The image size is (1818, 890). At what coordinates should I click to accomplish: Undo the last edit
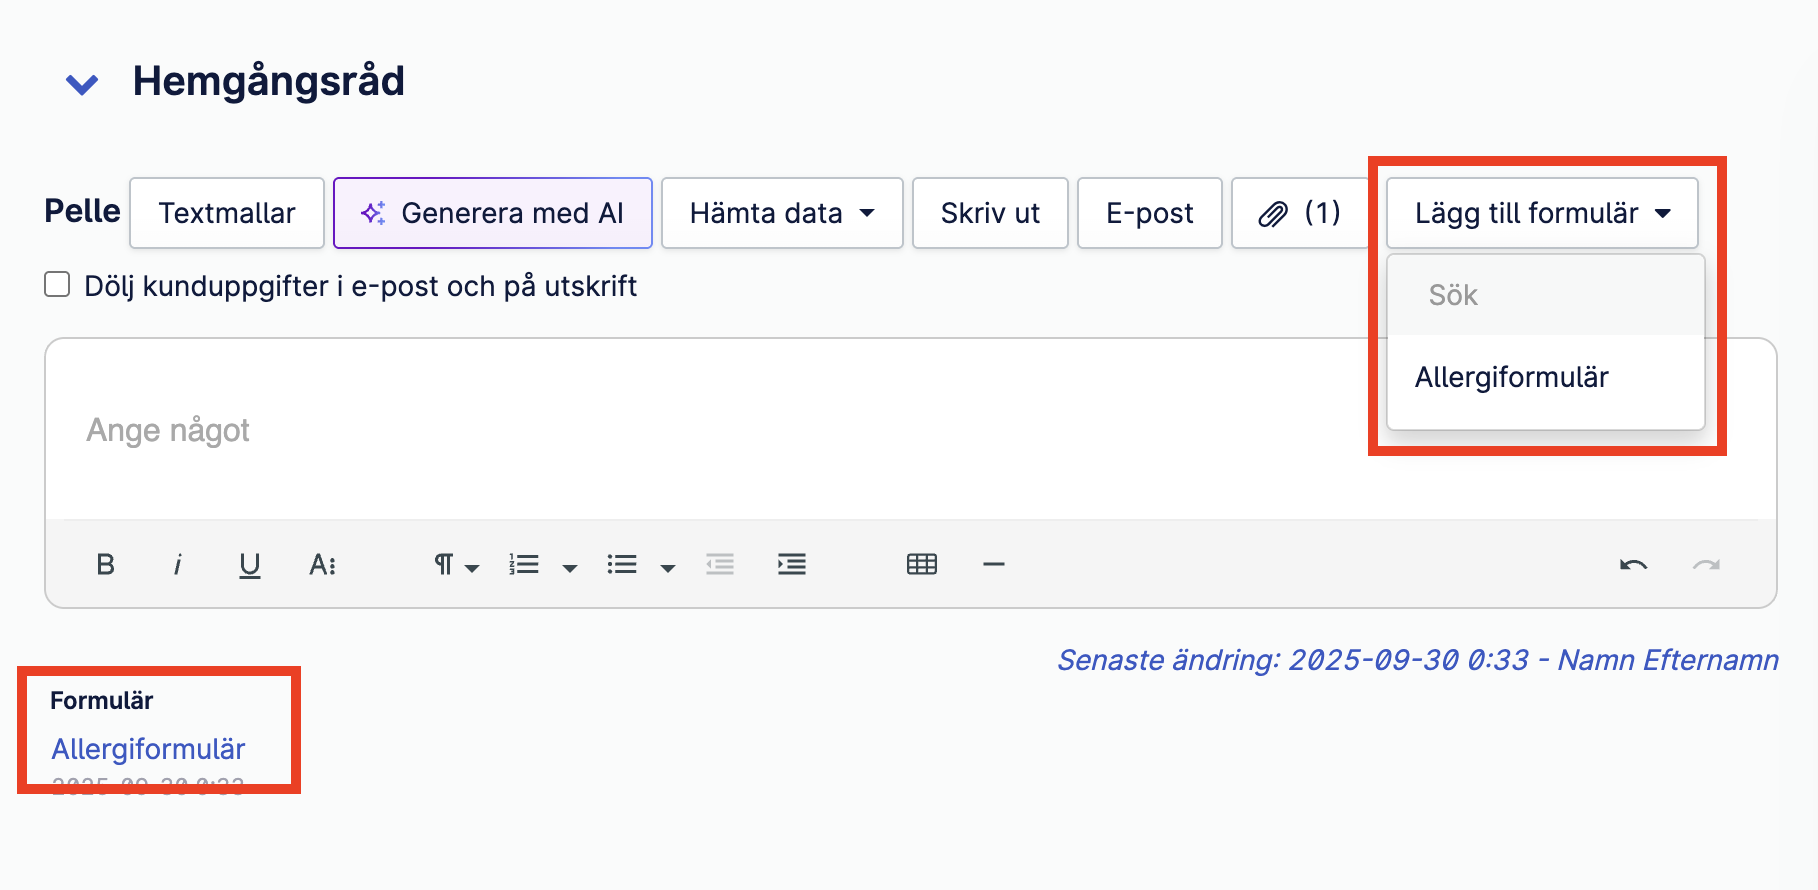tap(1634, 565)
